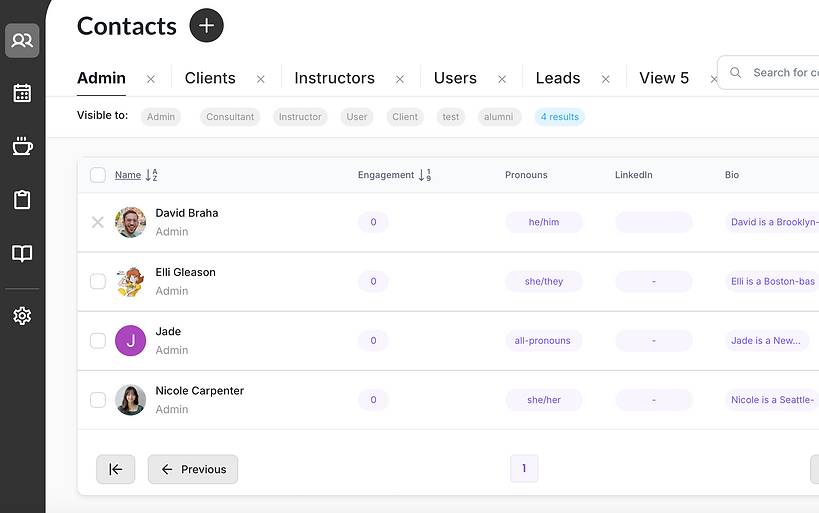Click the search magnifier icon
The height and width of the screenshot is (513, 819).
[735, 73]
